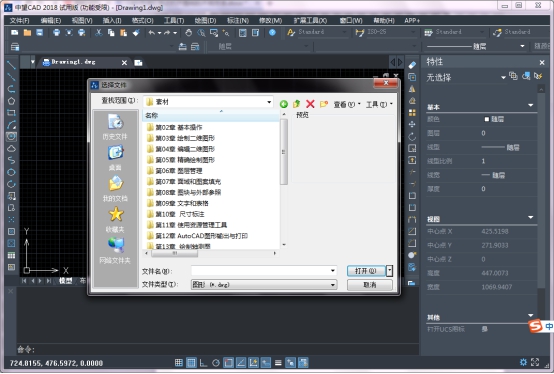Open the 工具(T) menu
Screen dimensions: 554x374
point(174,20)
